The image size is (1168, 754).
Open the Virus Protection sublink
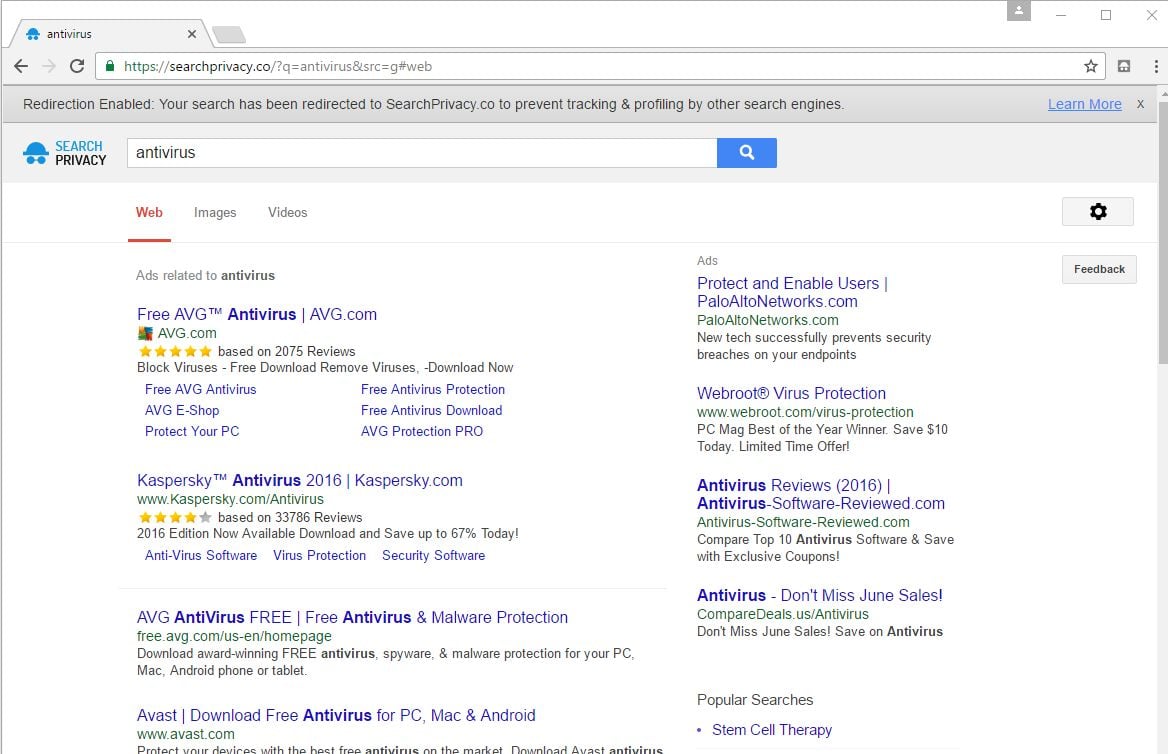coord(320,555)
